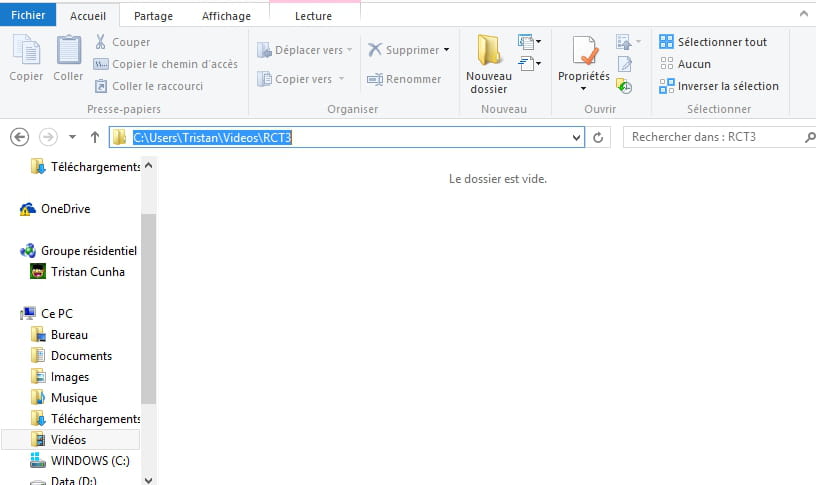Image resolution: width=816 pixels, height=485 pixels.
Task: Choose Copier le chemin d'accès
Action: (x=165, y=64)
